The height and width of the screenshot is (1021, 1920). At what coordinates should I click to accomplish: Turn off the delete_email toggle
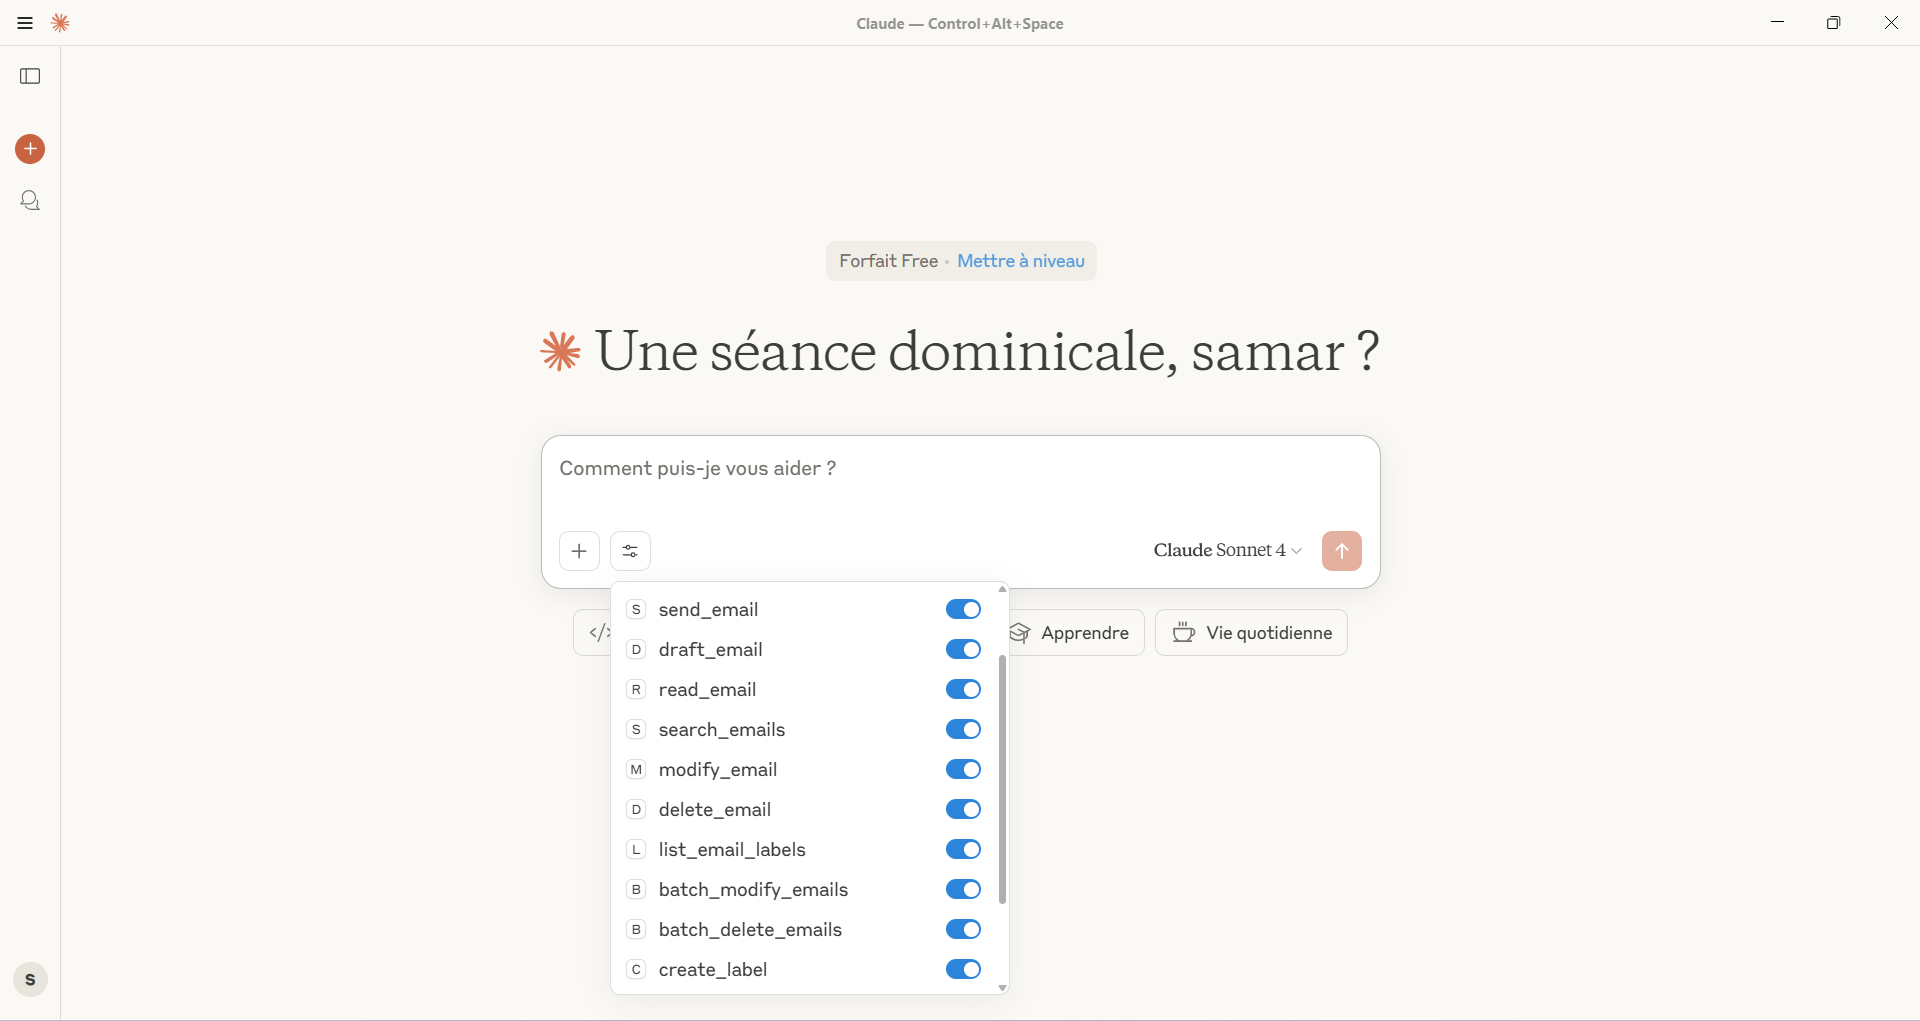tap(963, 810)
